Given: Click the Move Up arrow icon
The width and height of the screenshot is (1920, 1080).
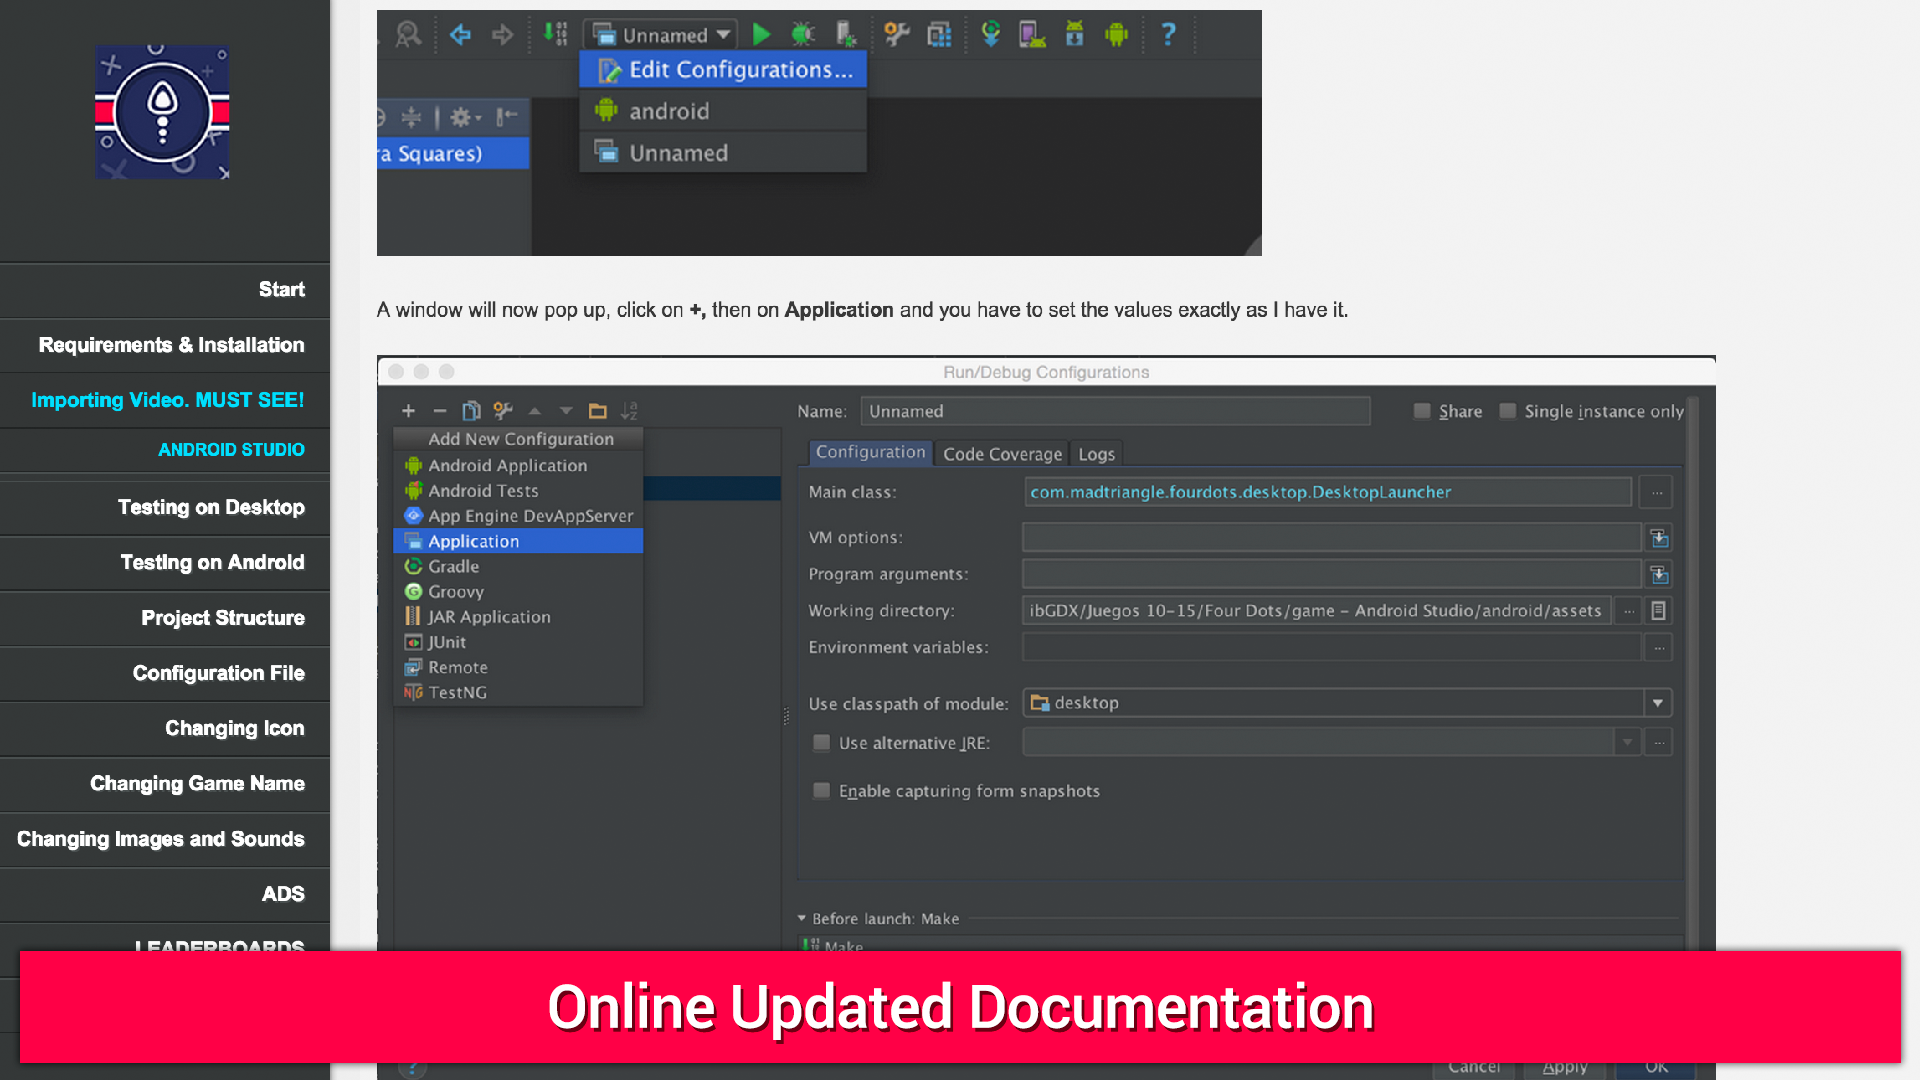Looking at the screenshot, I should click(535, 411).
